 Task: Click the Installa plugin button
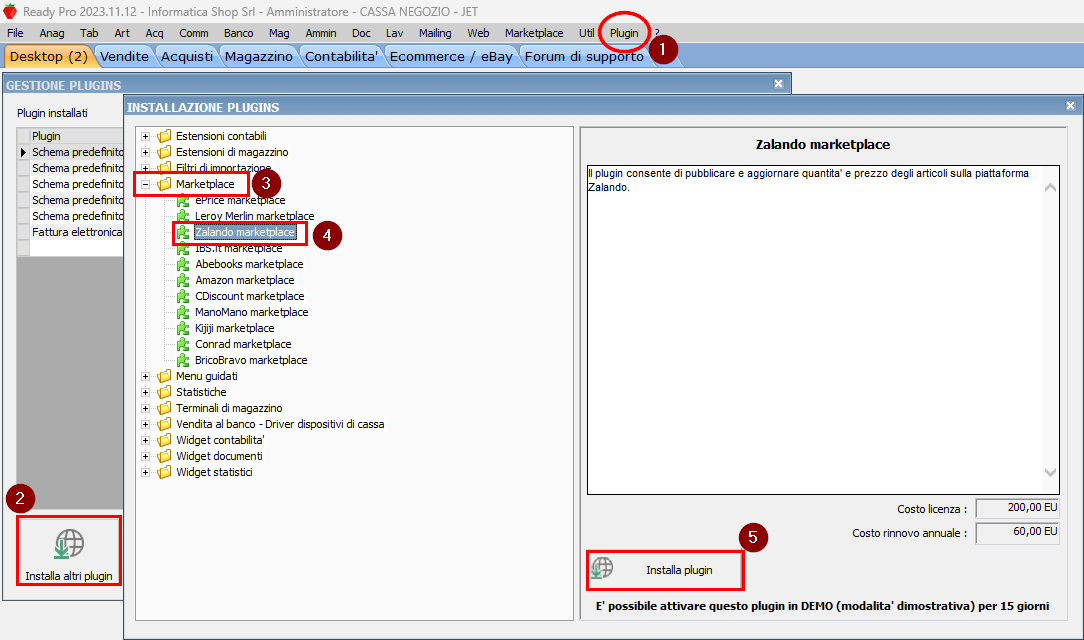tap(665, 570)
